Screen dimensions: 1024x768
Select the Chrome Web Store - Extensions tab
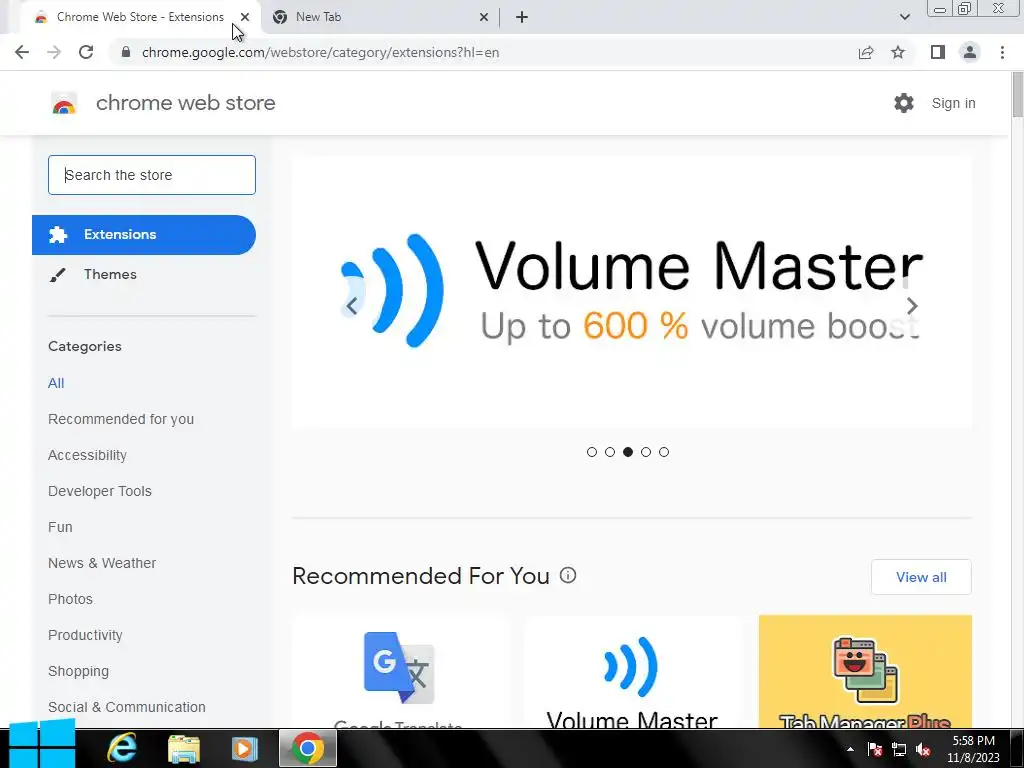140,17
